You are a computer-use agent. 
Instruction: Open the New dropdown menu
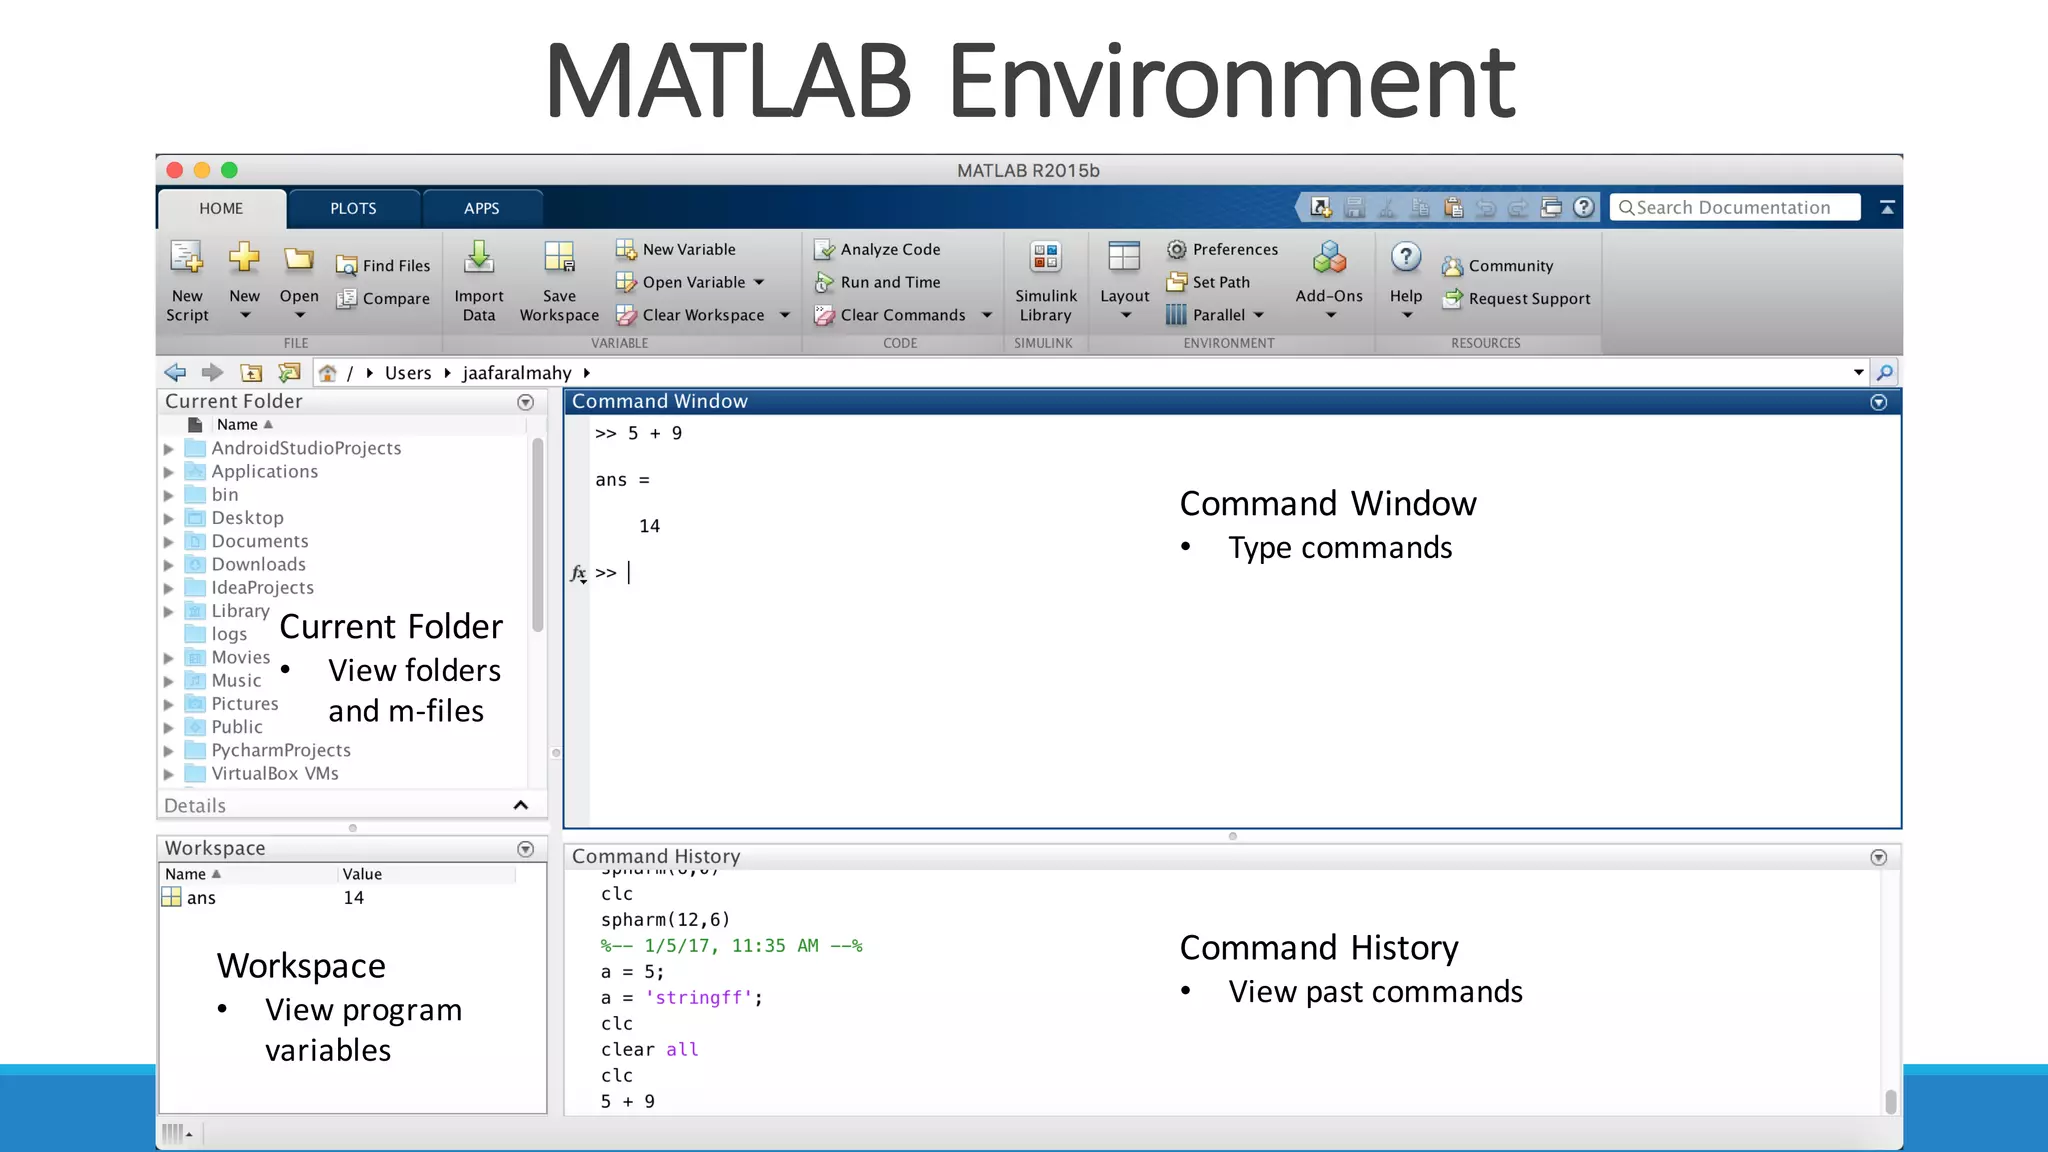[244, 316]
